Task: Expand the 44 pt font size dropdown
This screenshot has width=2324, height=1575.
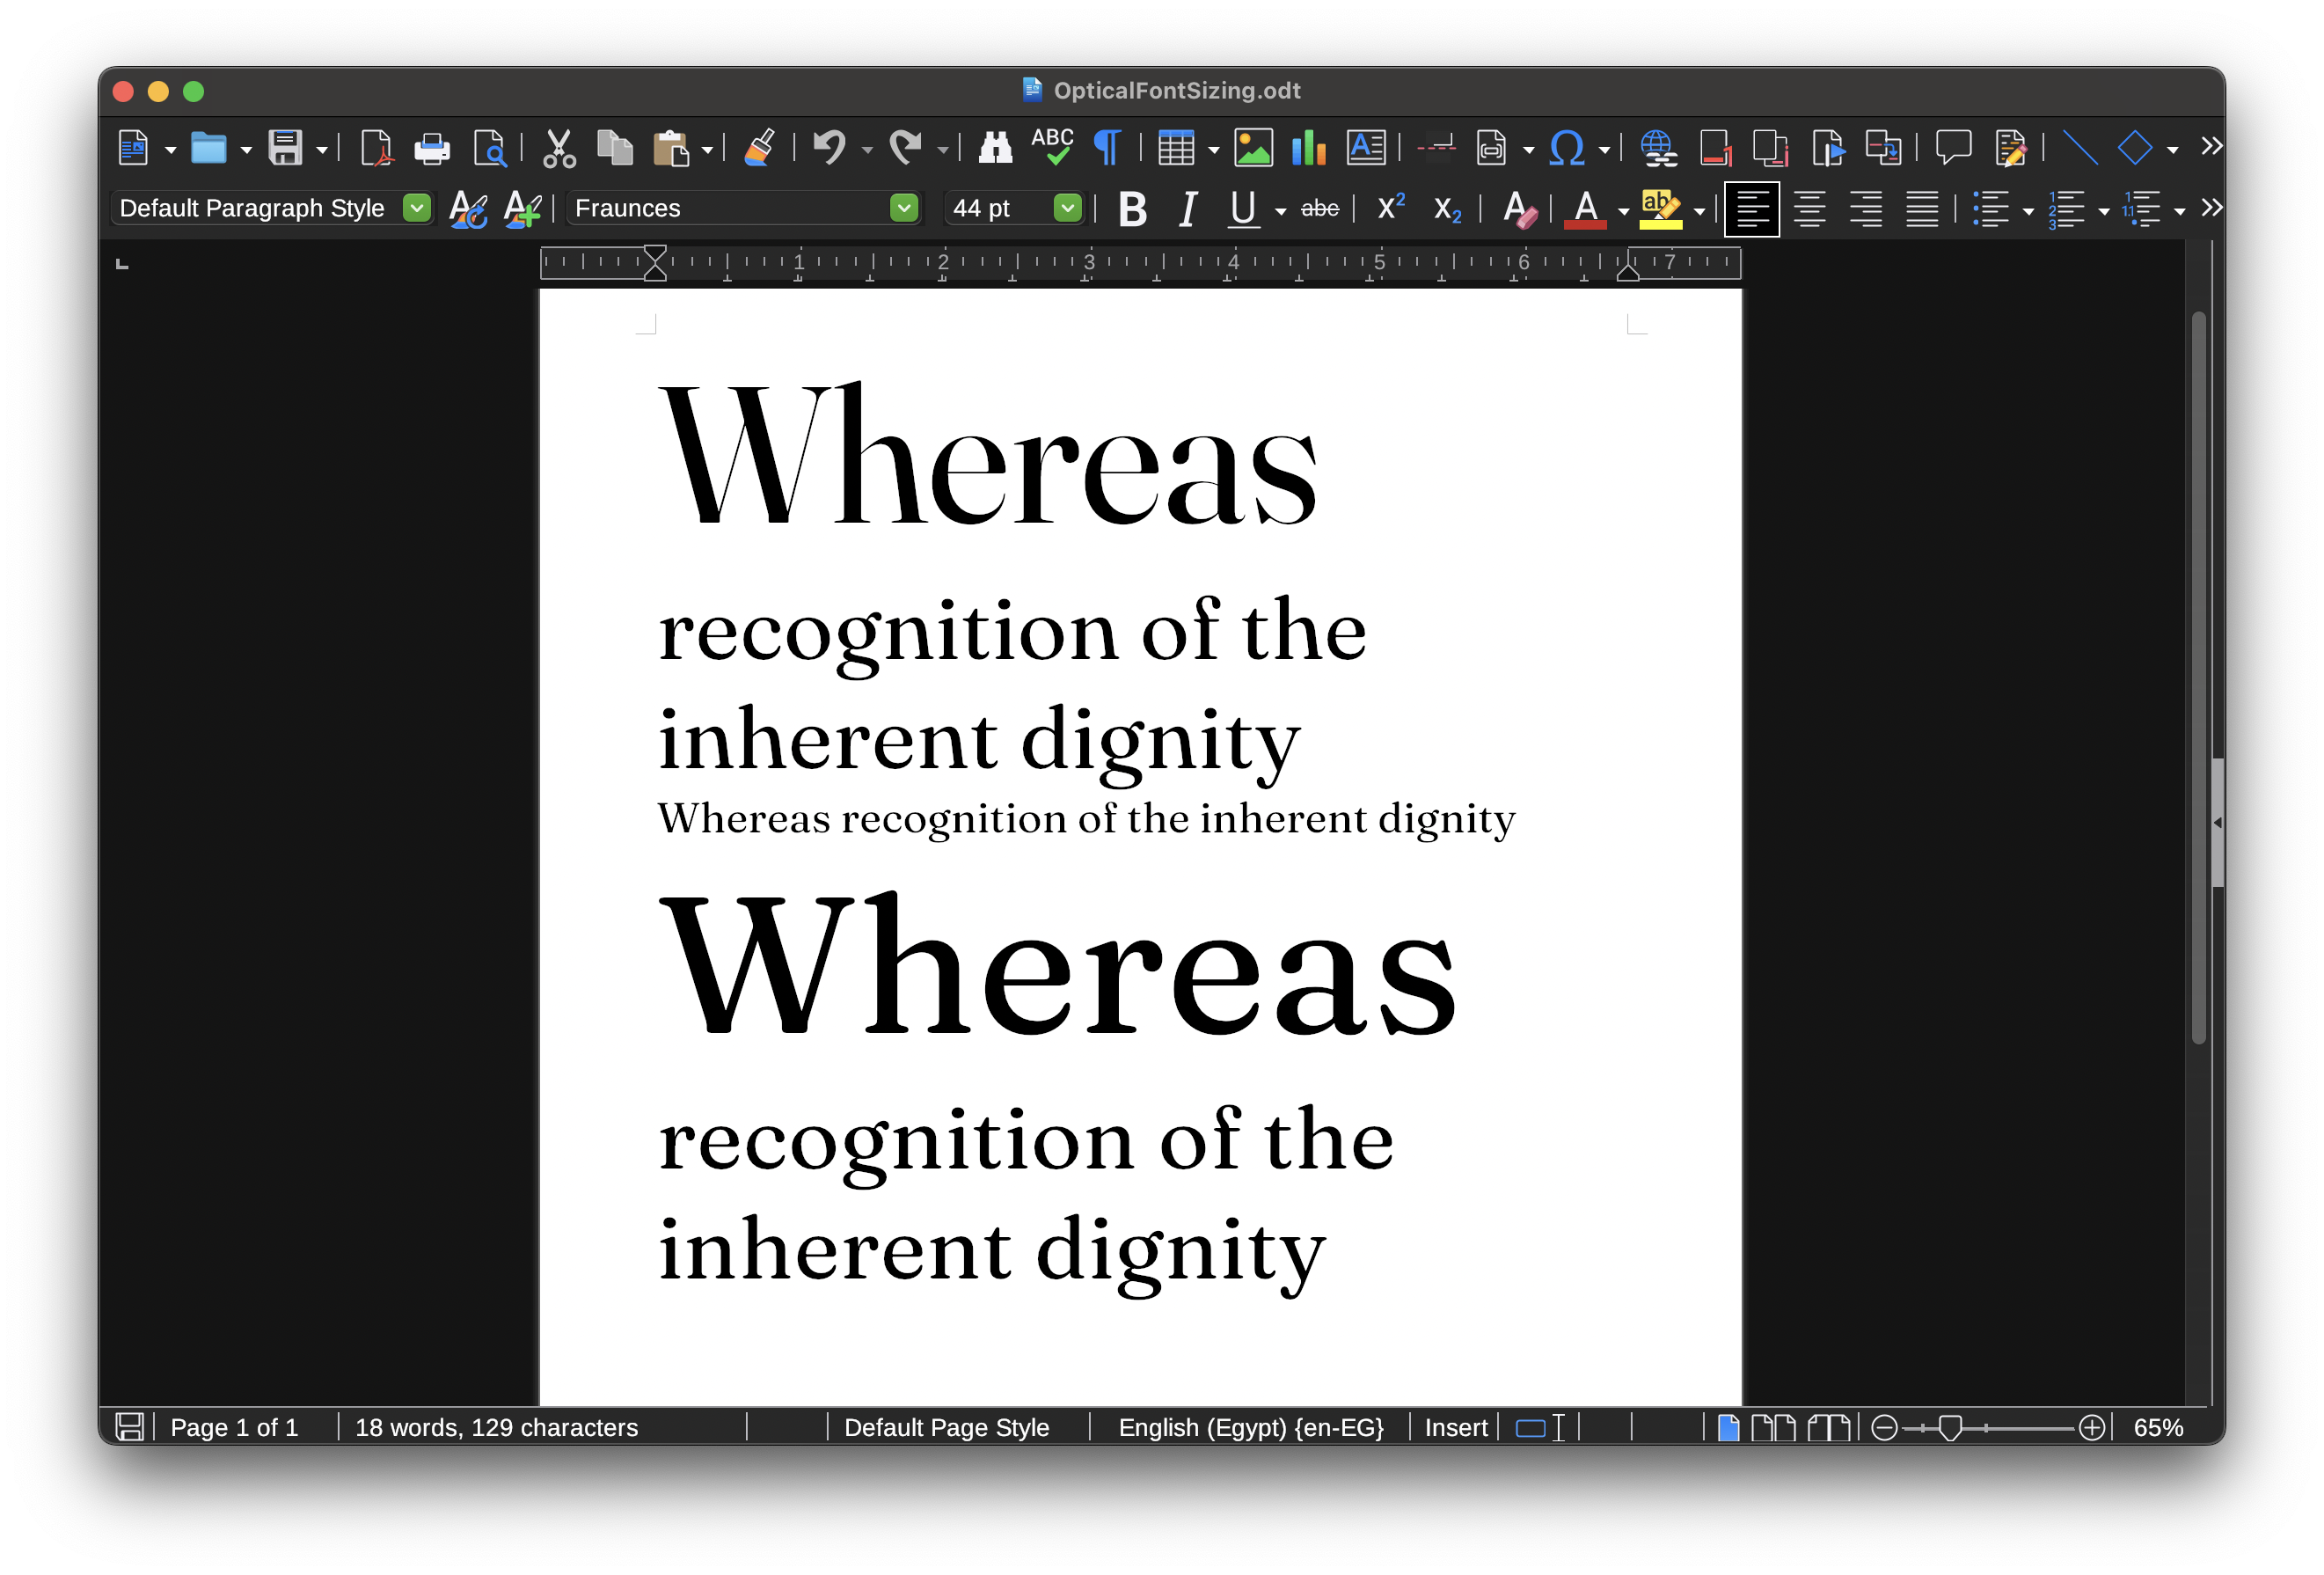Action: [x=1067, y=208]
